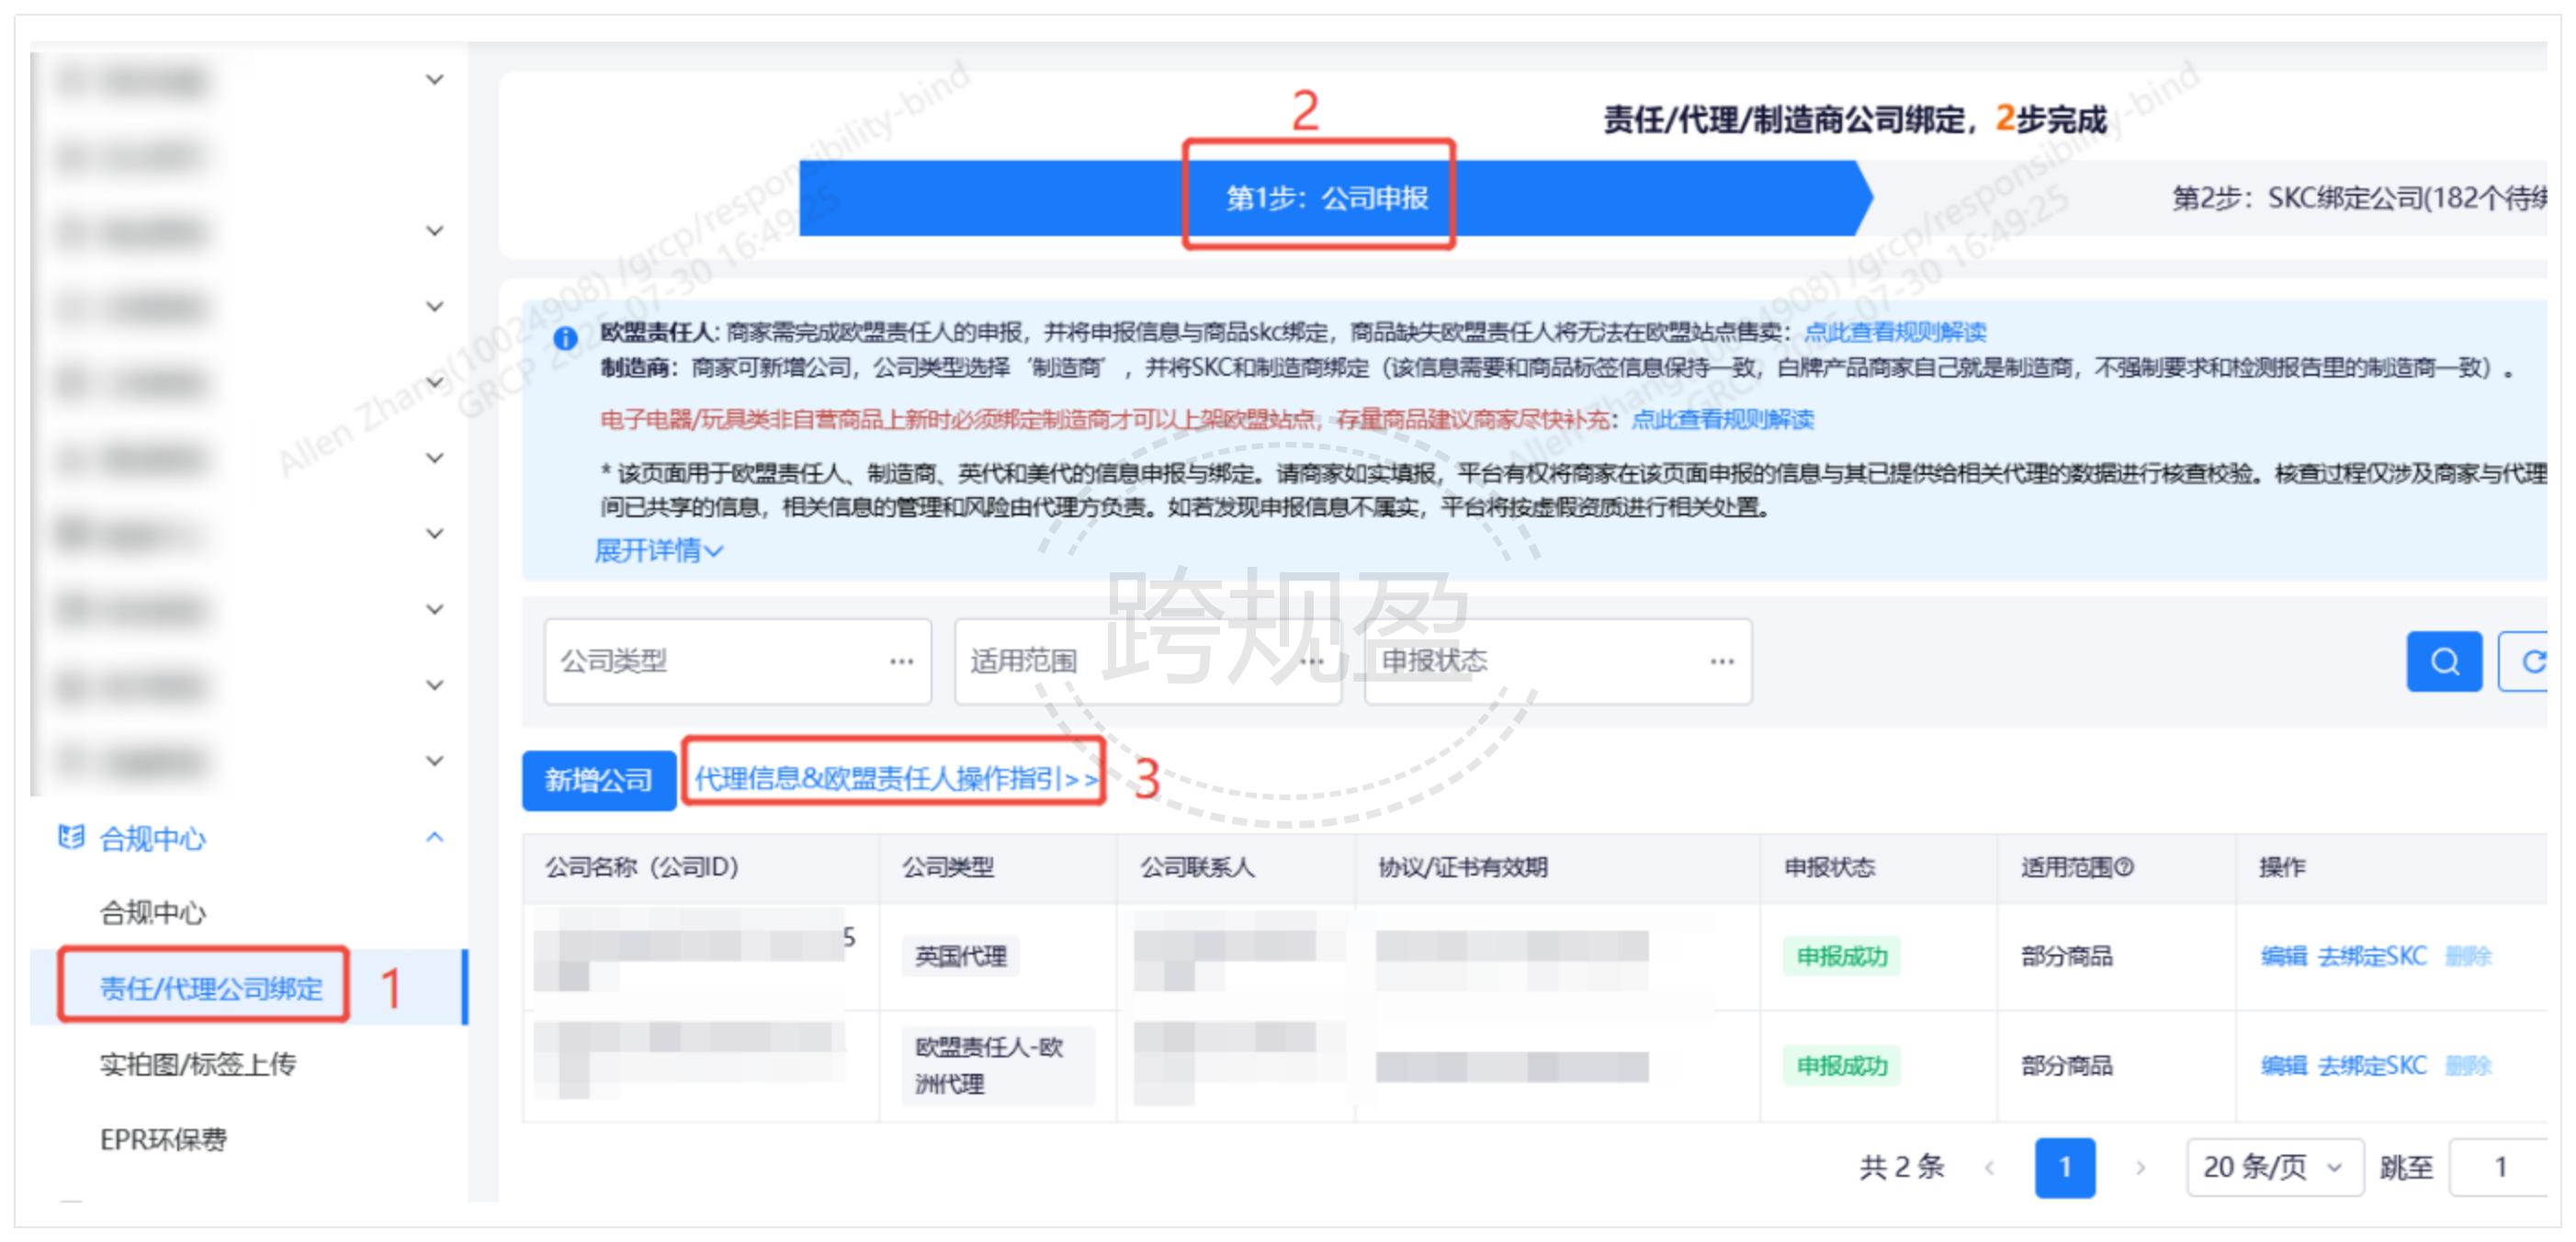Go to next page arrow

[2140, 1167]
